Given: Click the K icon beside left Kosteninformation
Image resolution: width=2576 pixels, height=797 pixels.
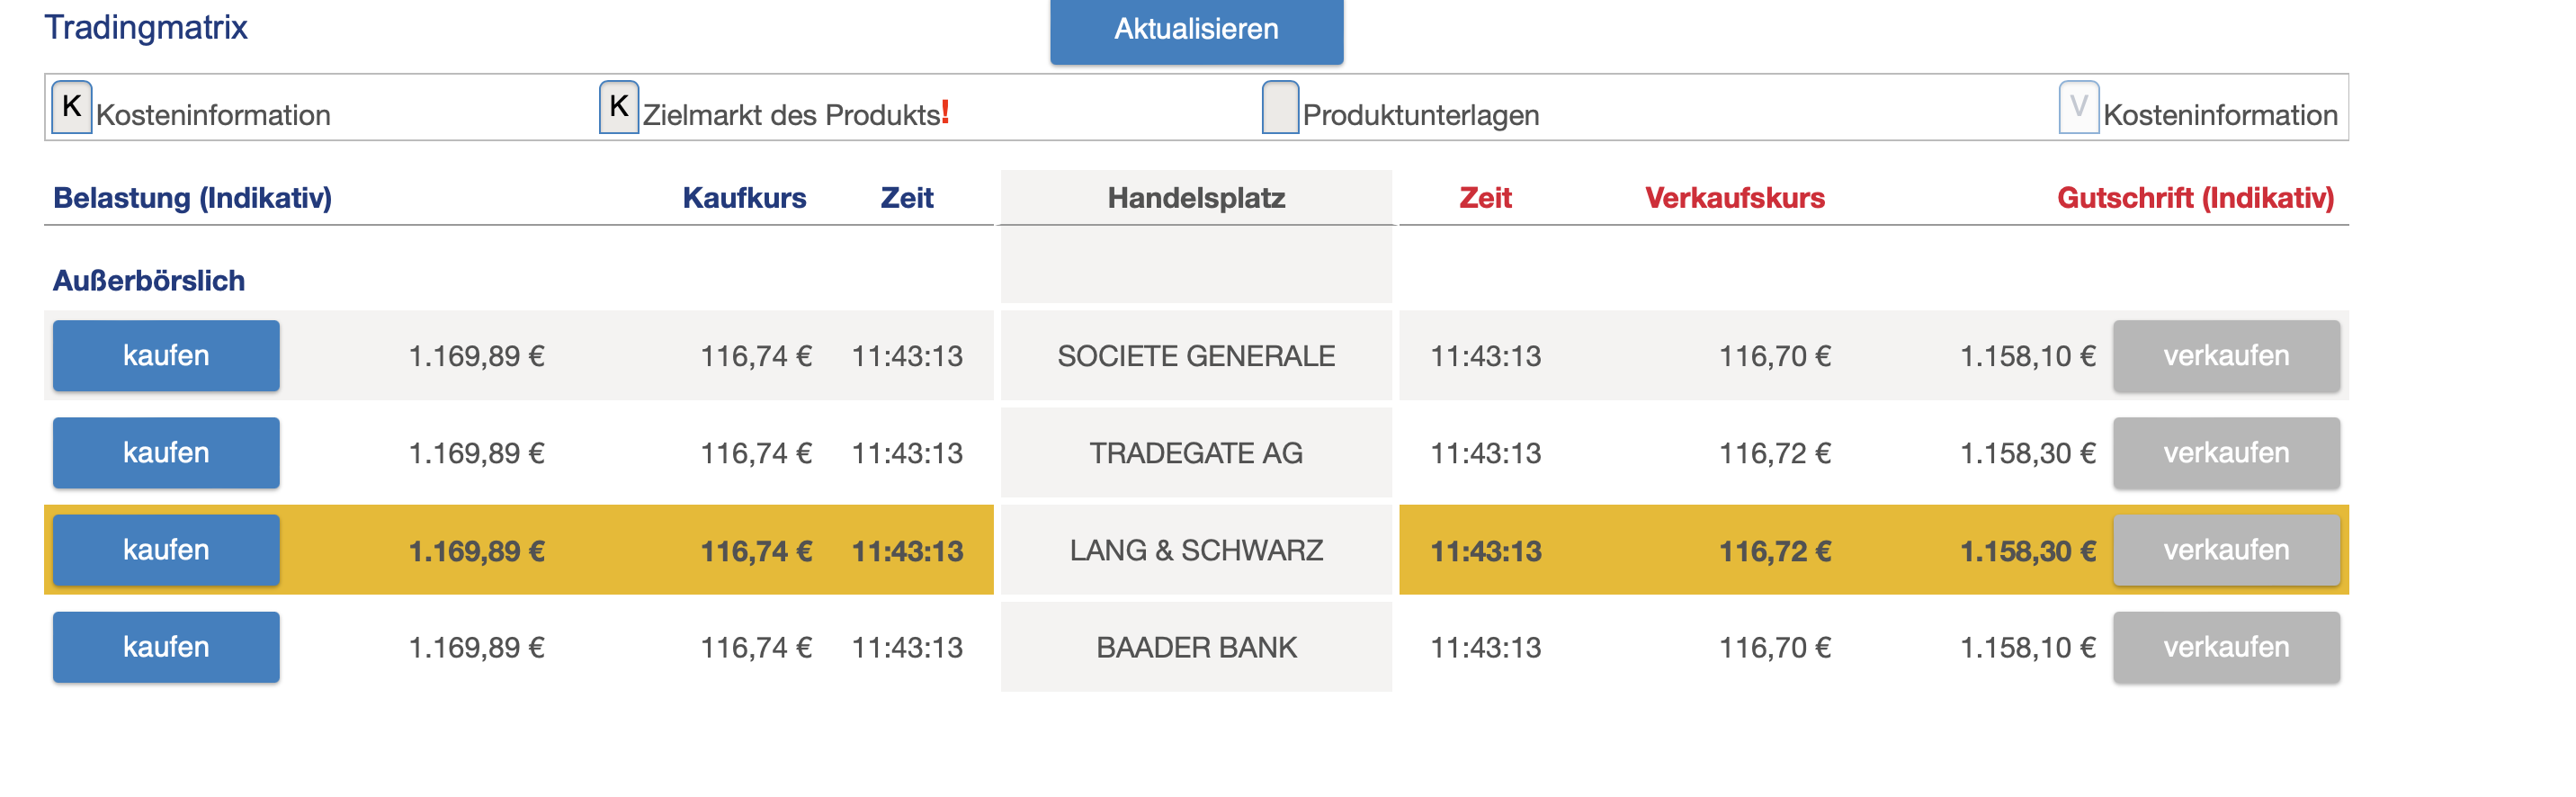Looking at the screenshot, I should pos(71,107).
